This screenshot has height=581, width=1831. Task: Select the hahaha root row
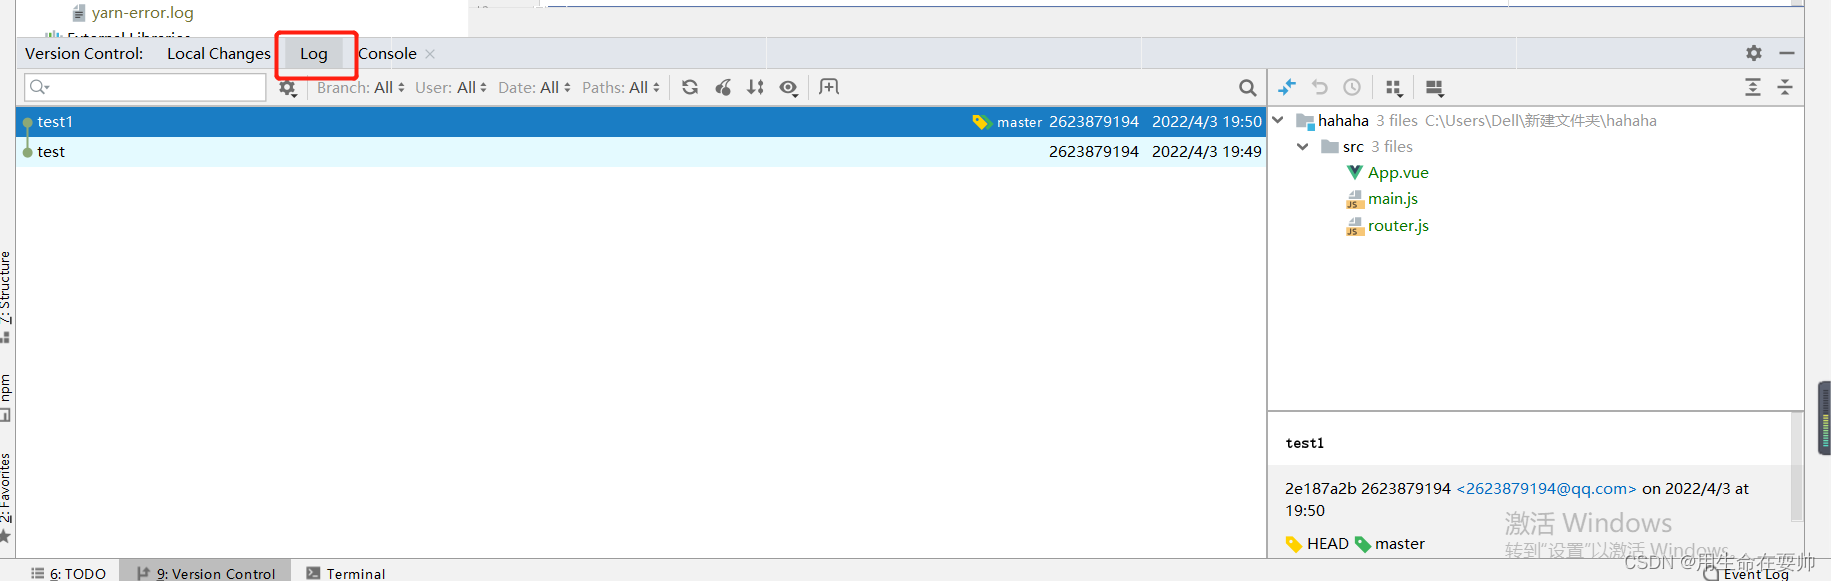1536,120
